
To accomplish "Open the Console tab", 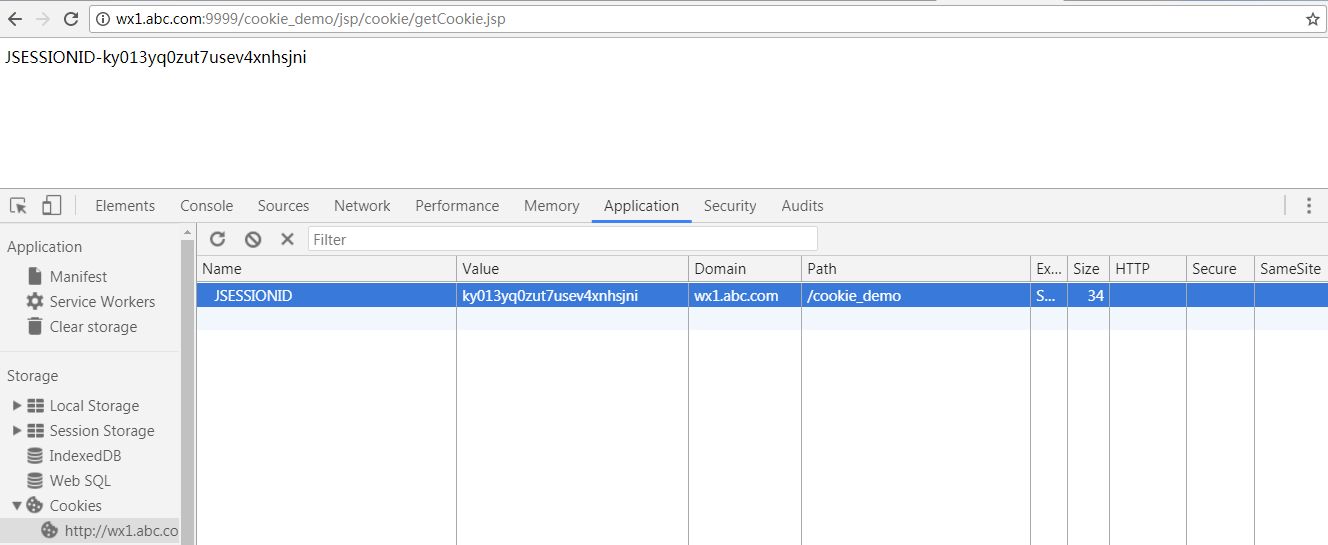I will (x=206, y=206).
